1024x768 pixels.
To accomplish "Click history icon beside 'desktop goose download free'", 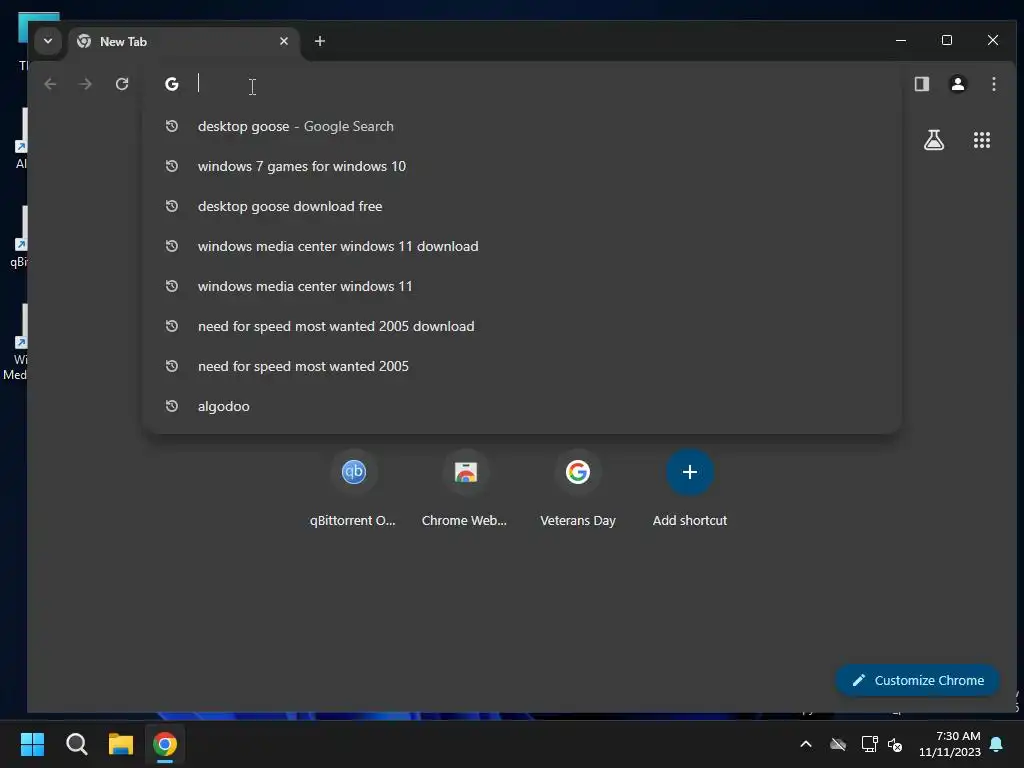I will 172,206.
